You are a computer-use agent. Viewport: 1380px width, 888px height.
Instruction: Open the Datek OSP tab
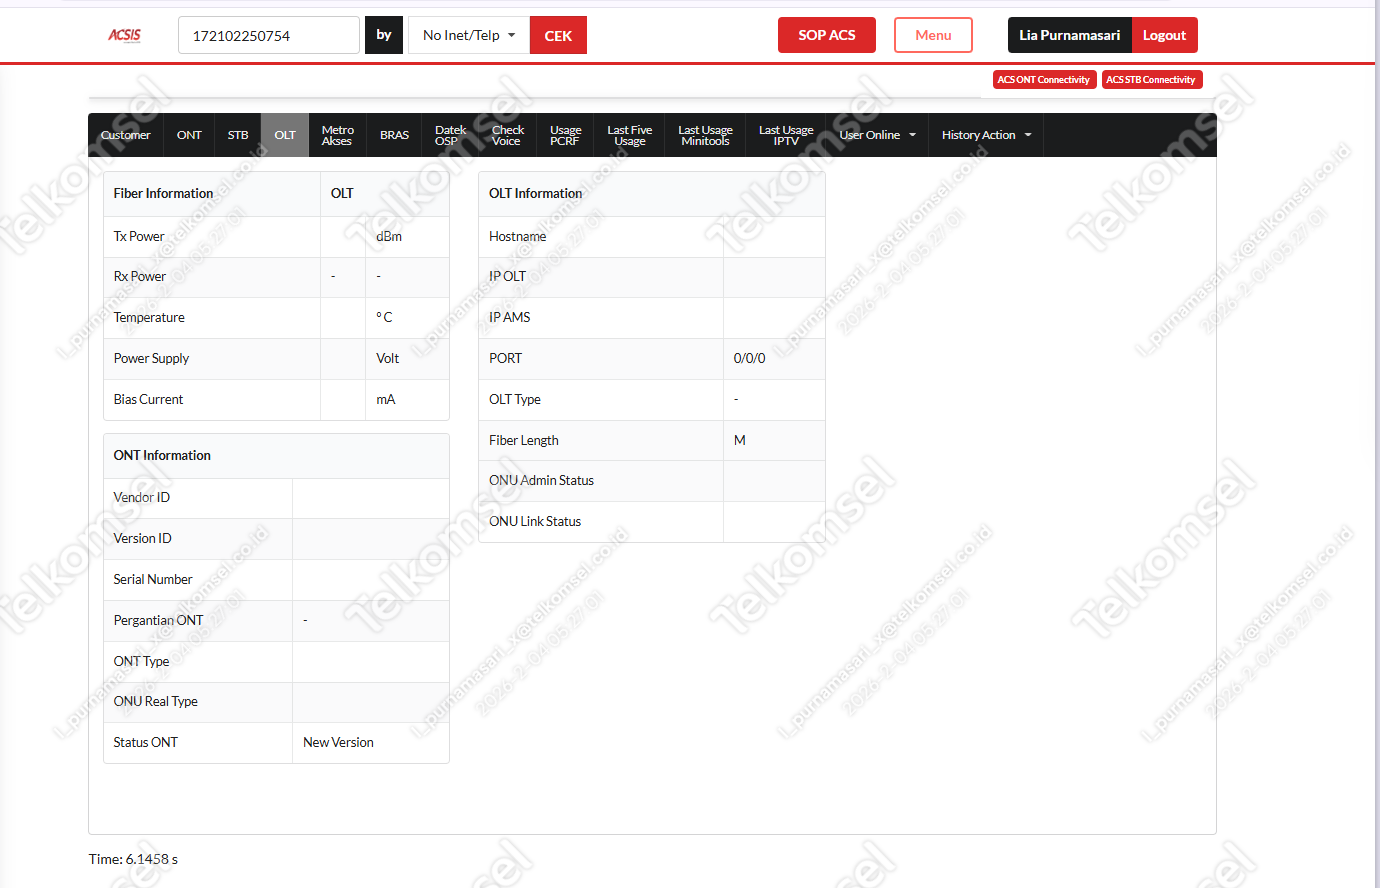pyautogui.click(x=451, y=135)
